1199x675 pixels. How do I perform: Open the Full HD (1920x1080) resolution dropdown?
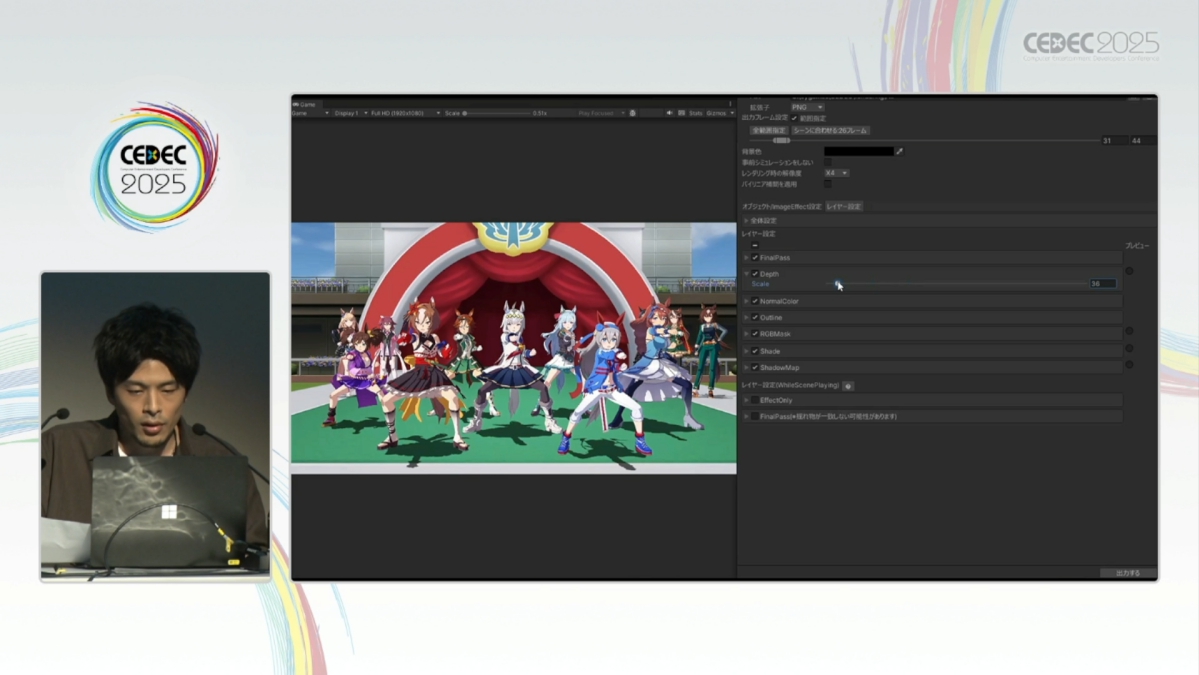pyautogui.click(x=405, y=113)
